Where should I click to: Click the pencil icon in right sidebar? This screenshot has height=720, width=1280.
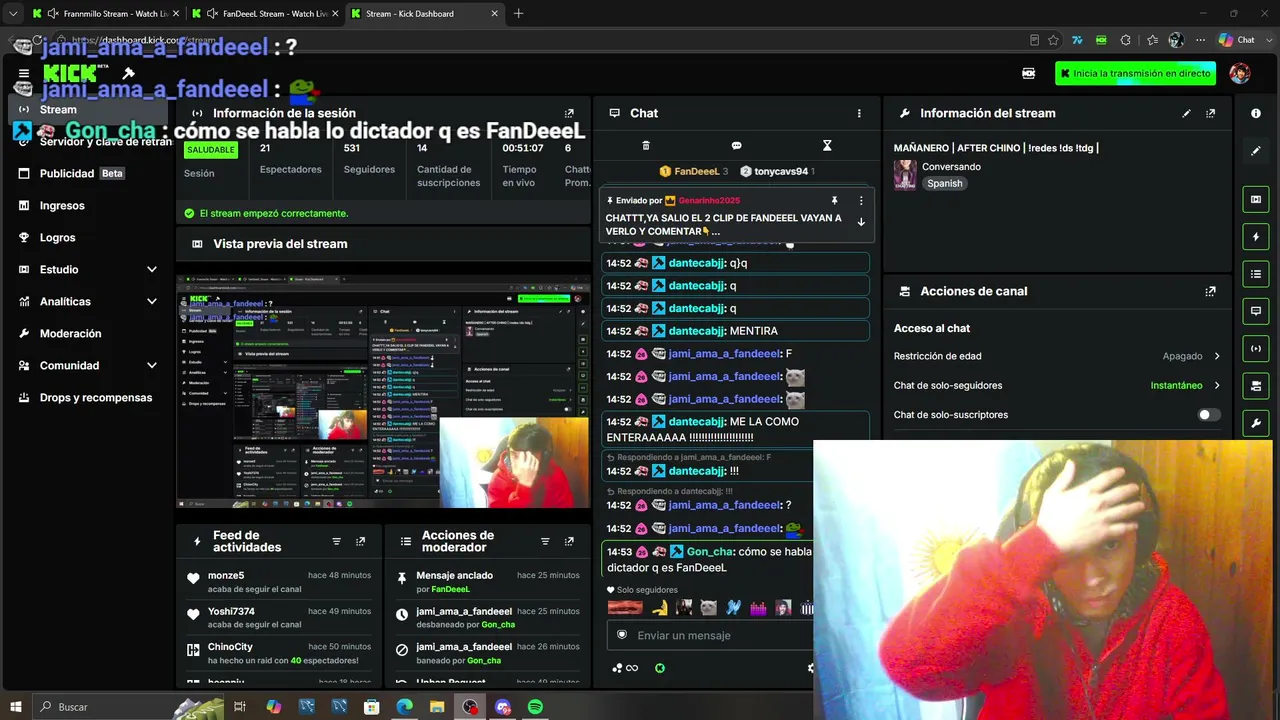(1256, 151)
